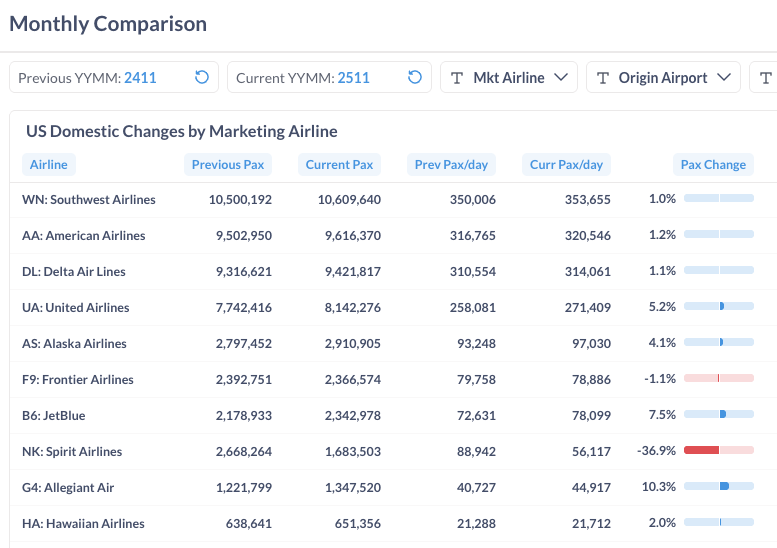Open the partially visible filter at far right
The width and height of the screenshot is (777, 548).
click(x=765, y=78)
